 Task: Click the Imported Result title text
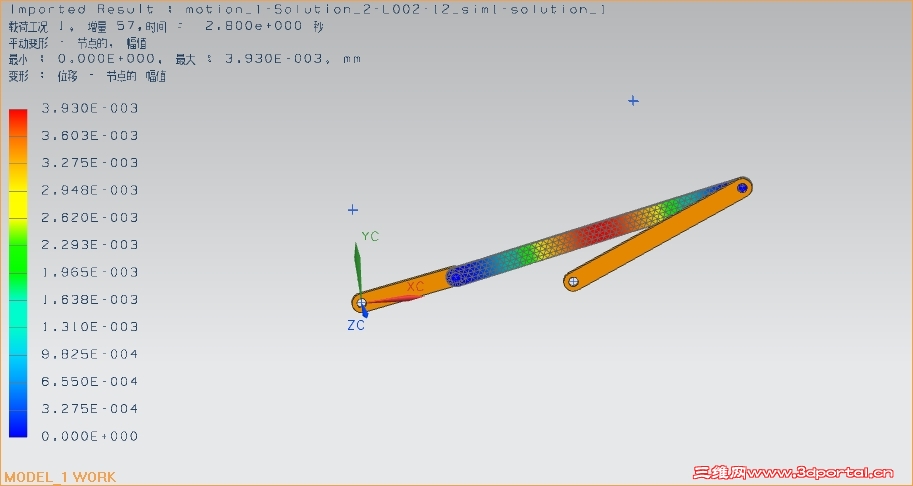(308, 9)
